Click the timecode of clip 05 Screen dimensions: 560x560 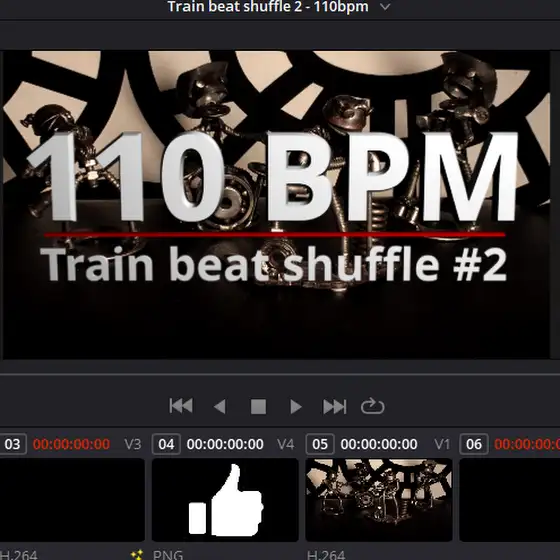point(379,444)
